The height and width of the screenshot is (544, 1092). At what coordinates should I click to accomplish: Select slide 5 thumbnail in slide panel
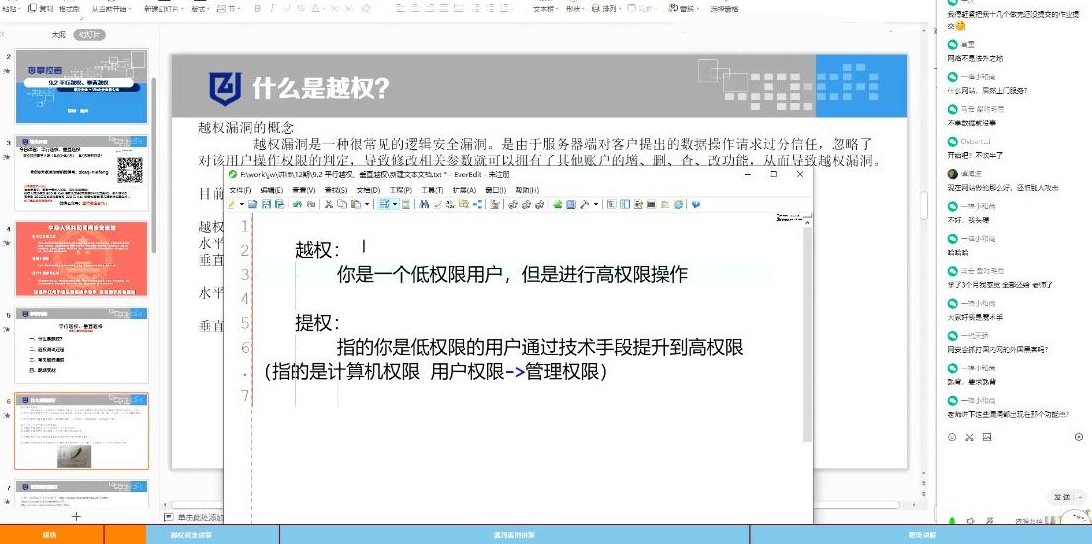(x=81, y=345)
